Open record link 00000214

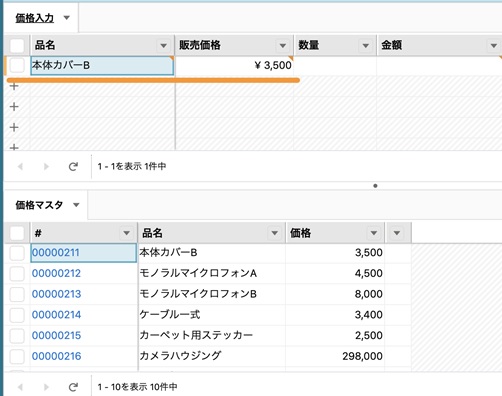[x=56, y=315]
